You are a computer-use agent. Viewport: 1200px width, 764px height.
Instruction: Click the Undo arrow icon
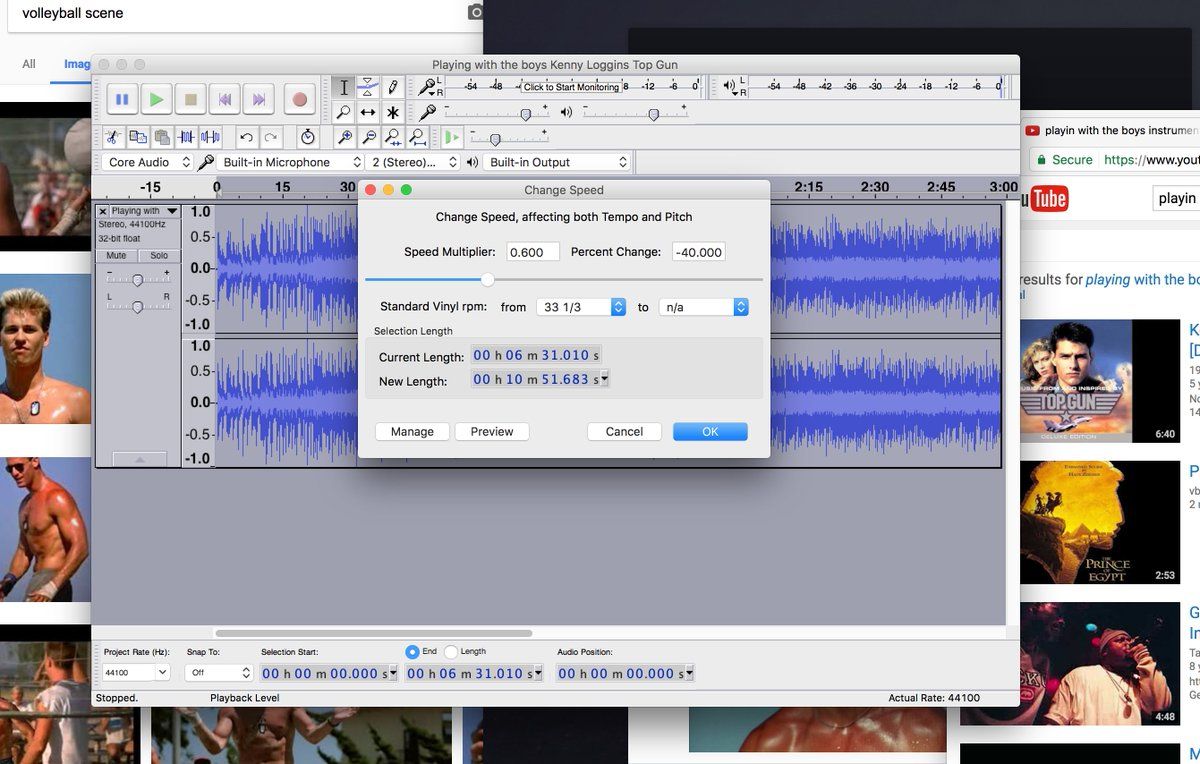pos(246,137)
